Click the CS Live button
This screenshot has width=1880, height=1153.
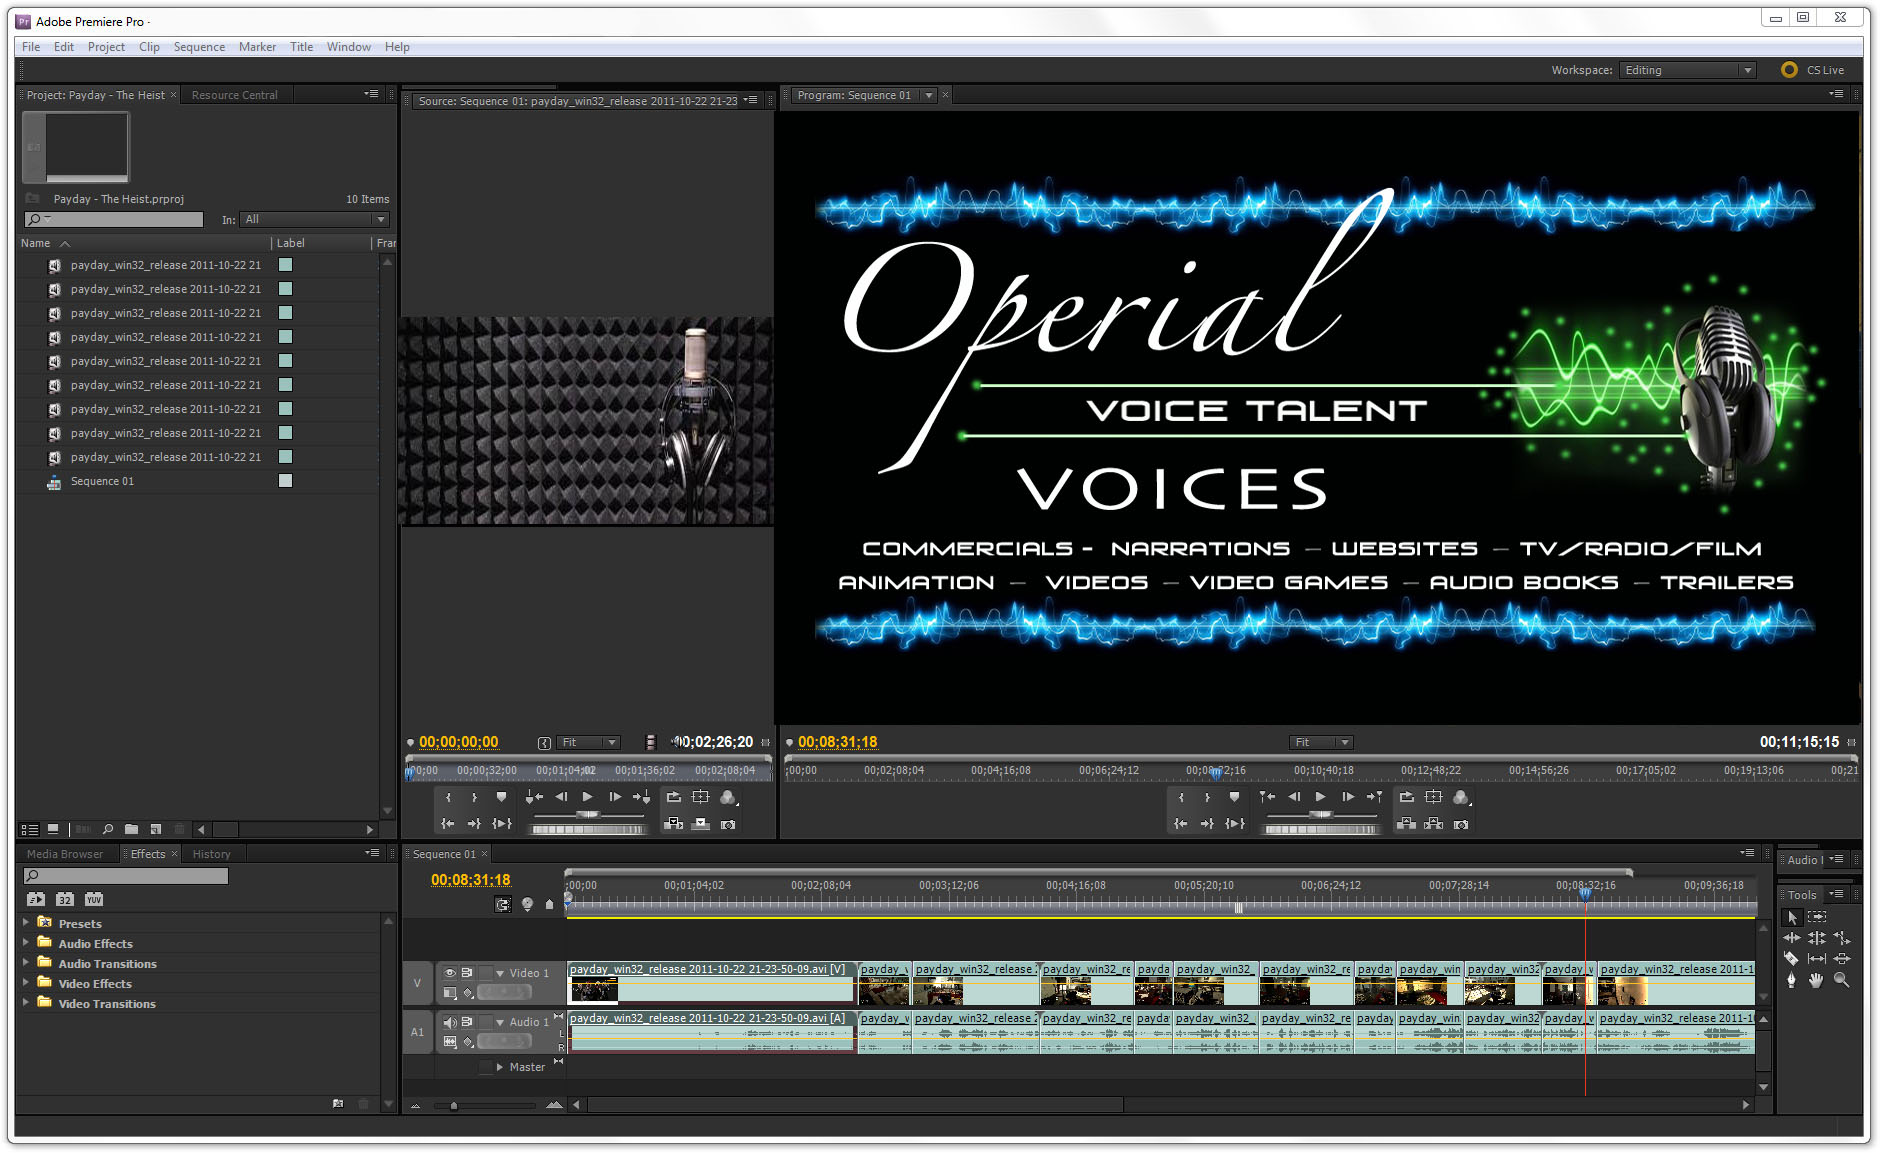pyautogui.click(x=1814, y=70)
